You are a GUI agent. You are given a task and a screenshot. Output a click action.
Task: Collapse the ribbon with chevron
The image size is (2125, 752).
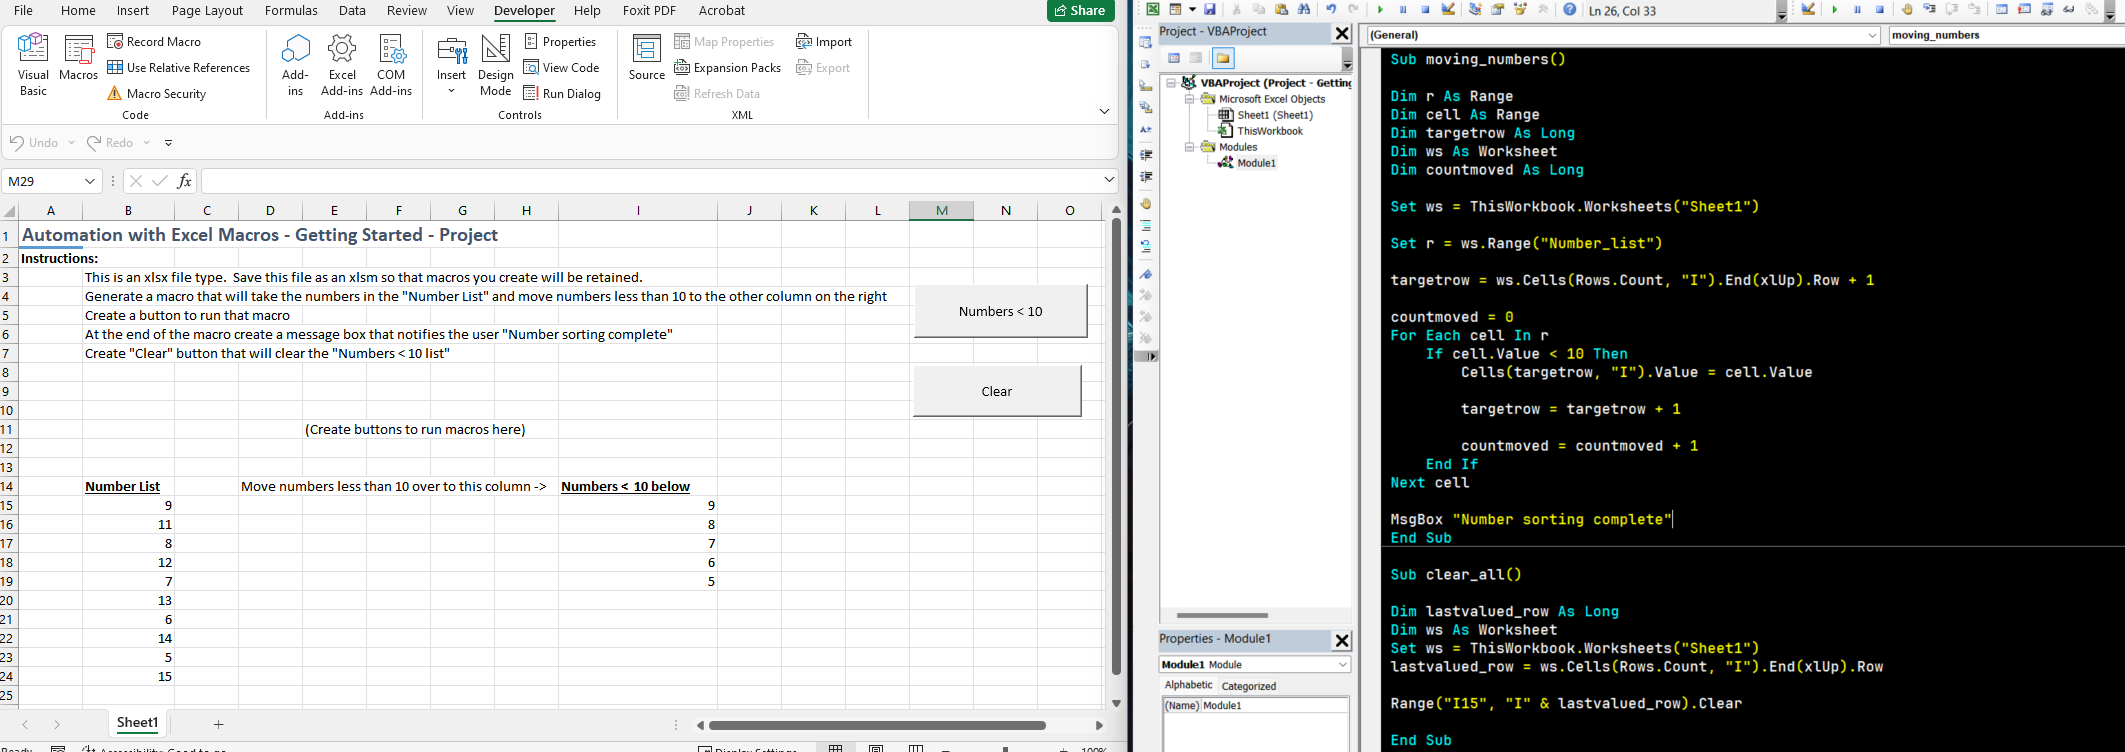coord(1104,111)
